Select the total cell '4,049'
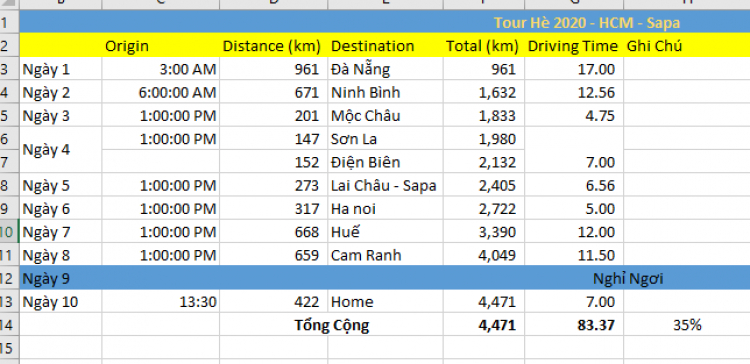The height and width of the screenshot is (364, 750). coord(484,255)
